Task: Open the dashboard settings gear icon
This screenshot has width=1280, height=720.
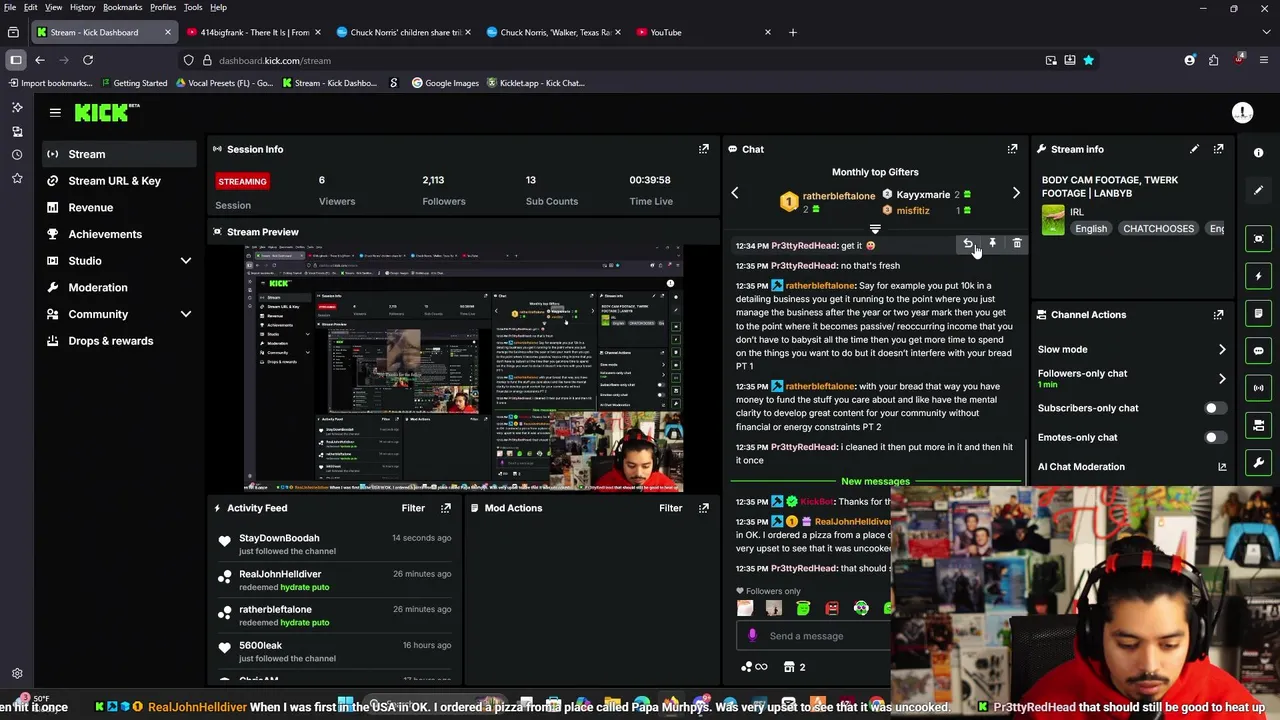Action: (17, 674)
